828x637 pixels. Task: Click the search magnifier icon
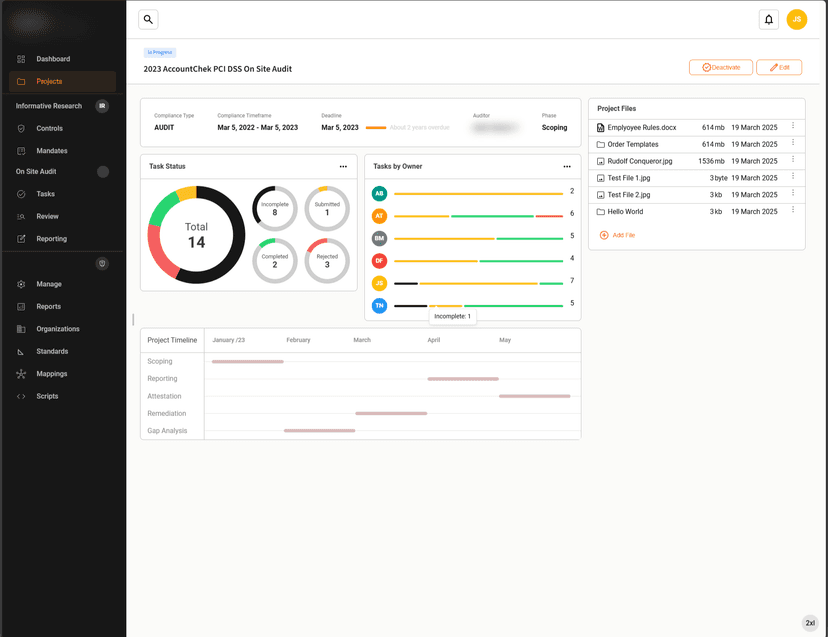pyautogui.click(x=148, y=19)
